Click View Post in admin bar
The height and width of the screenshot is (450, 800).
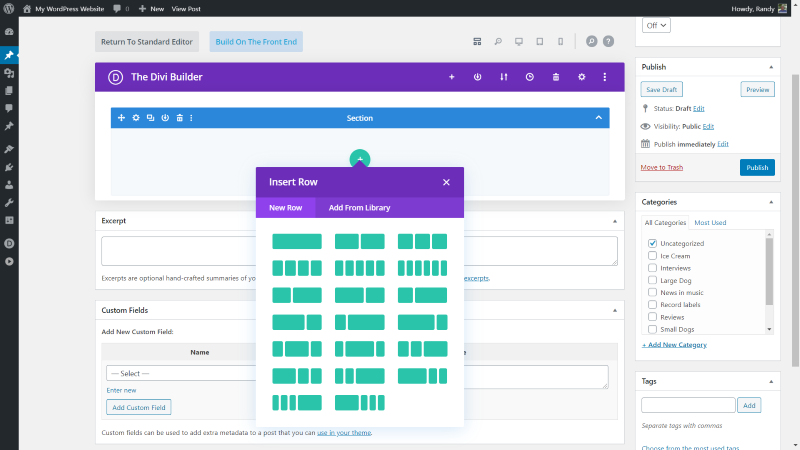(x=186, y=9)
